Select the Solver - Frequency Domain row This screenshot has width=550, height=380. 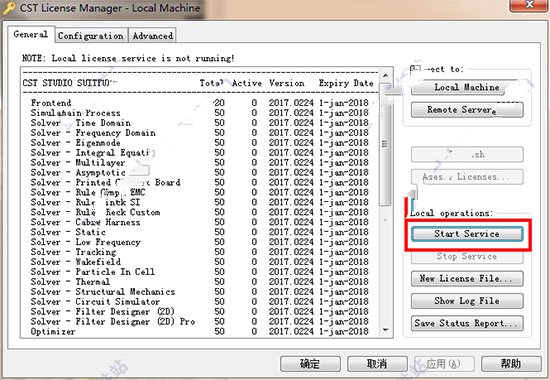[200, 133]
